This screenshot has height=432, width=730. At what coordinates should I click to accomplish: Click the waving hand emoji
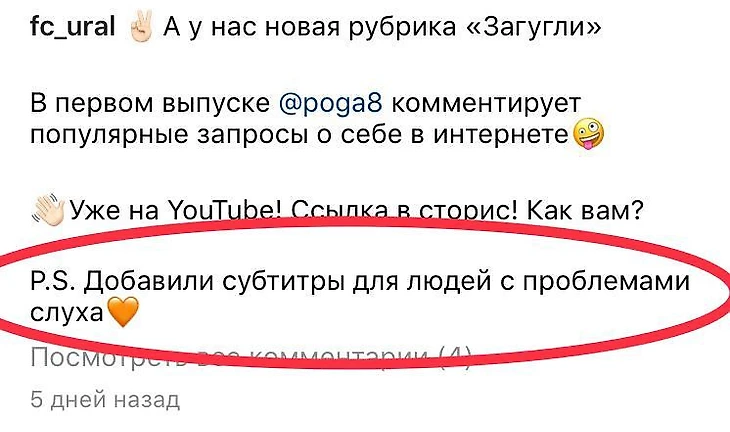pos(48,209)
